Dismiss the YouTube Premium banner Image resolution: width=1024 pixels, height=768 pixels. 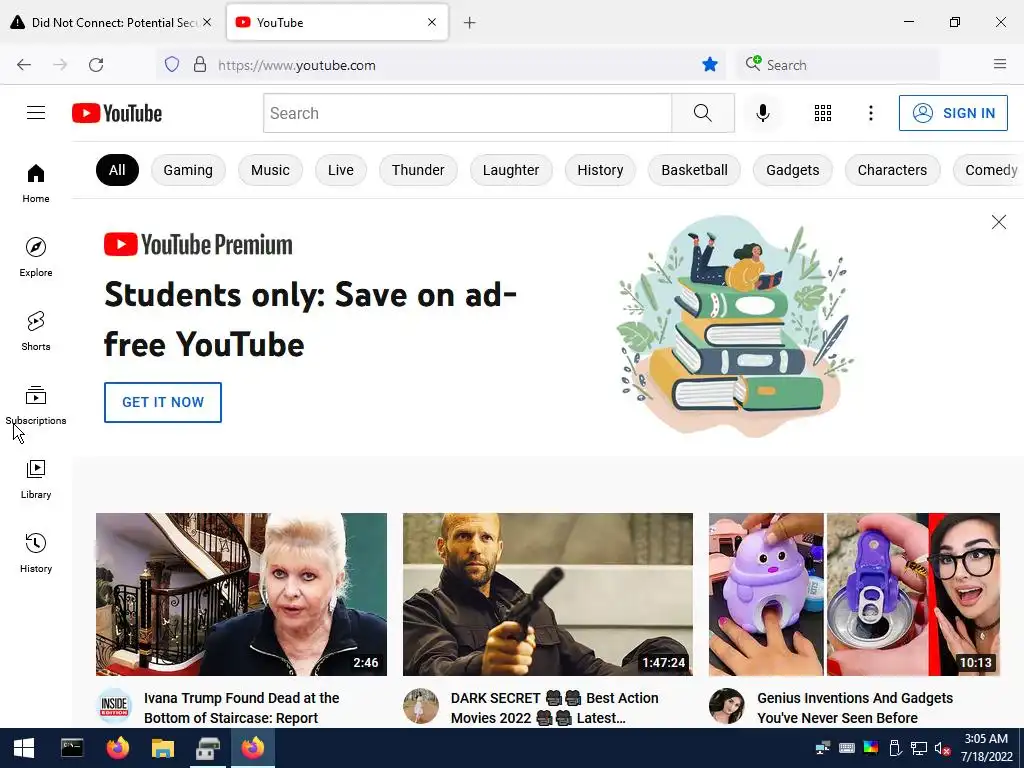point(999,222)
